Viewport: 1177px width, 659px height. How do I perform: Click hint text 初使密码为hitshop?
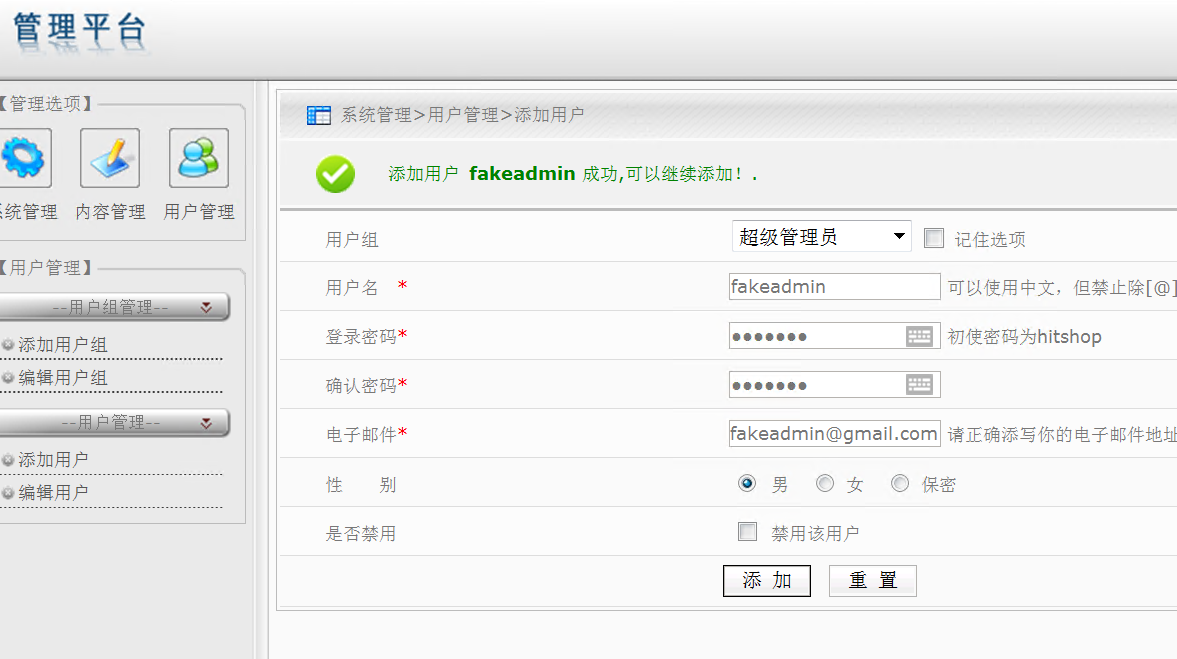(x=1024, y=336)
